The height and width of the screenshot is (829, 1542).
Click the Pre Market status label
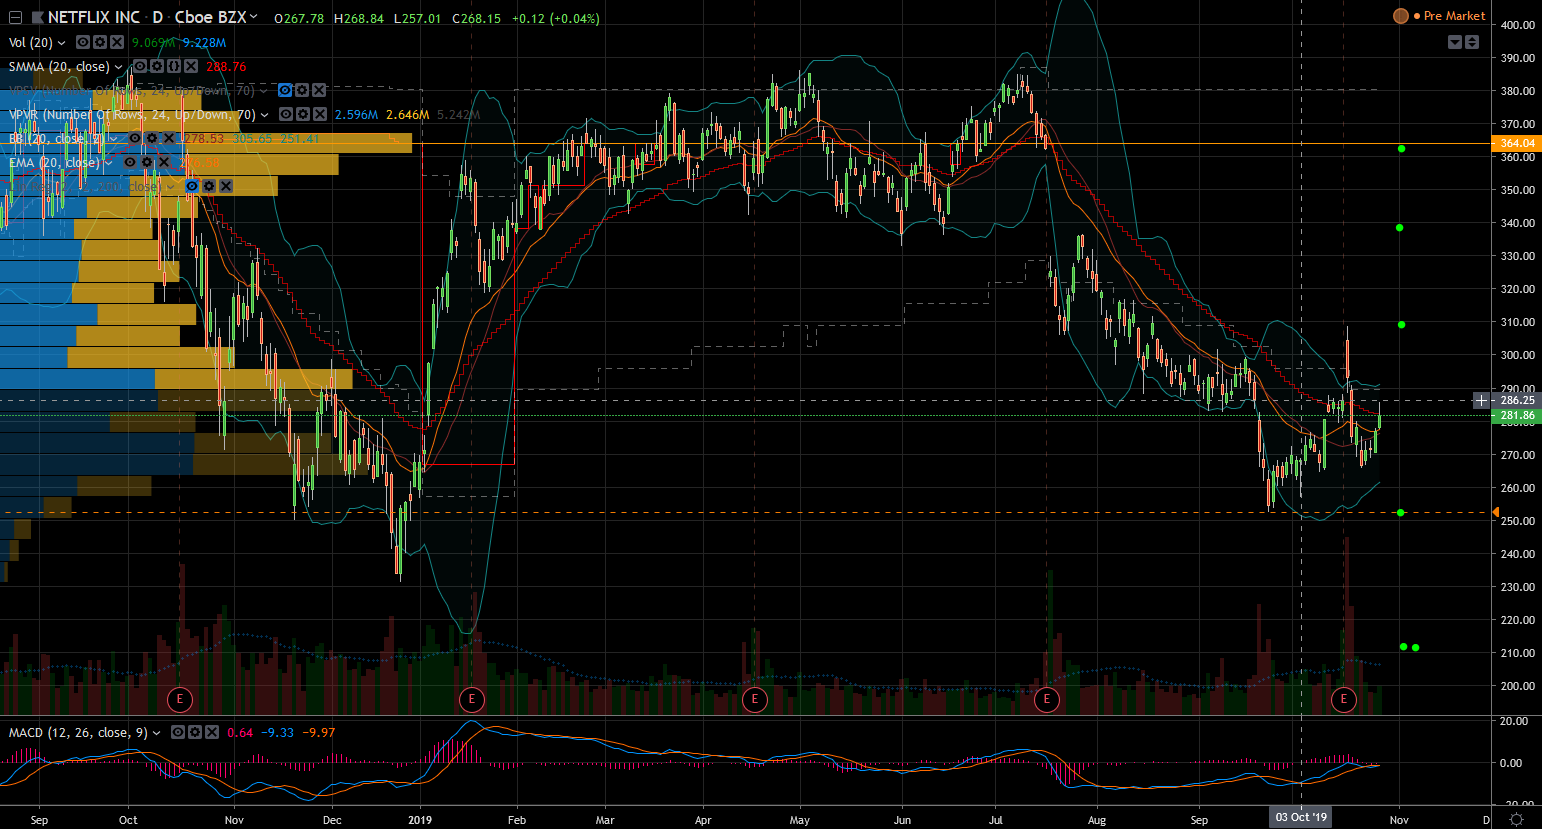[1454, 16]
